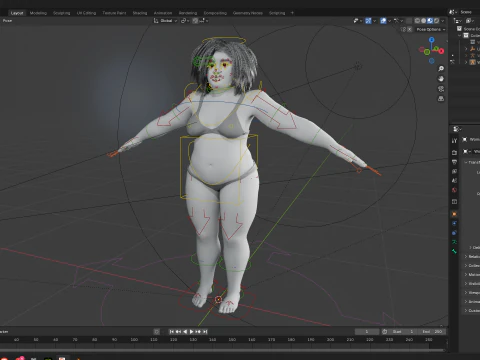The width and height of the screenshot is (480, 360).
Task: Click the current frame number field
Action: coord(367,332)
